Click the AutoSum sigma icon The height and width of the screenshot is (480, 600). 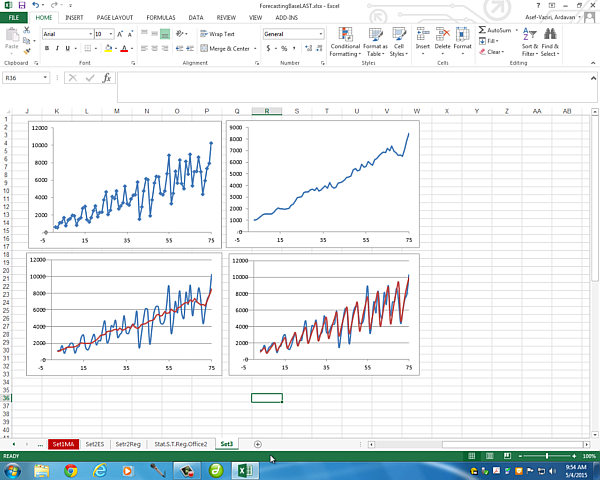[482, 30]
